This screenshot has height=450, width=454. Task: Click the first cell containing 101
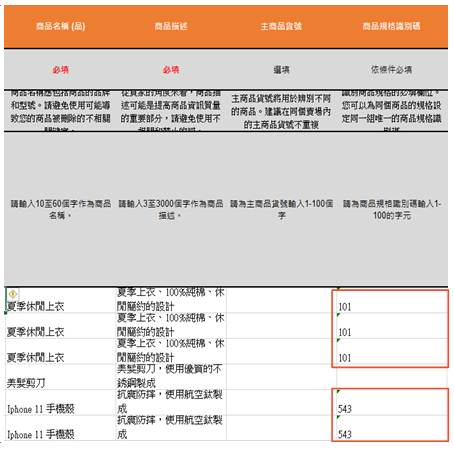coord(392,300)
